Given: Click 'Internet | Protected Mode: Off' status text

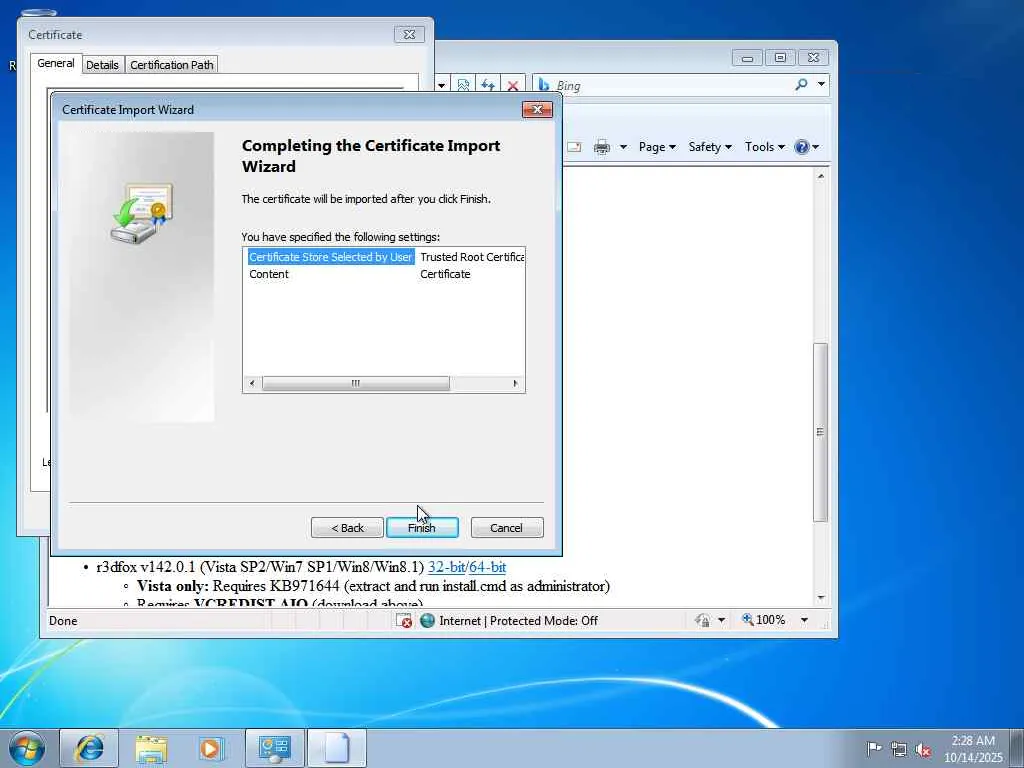Looking at the screenshot, I should point(519,620).
